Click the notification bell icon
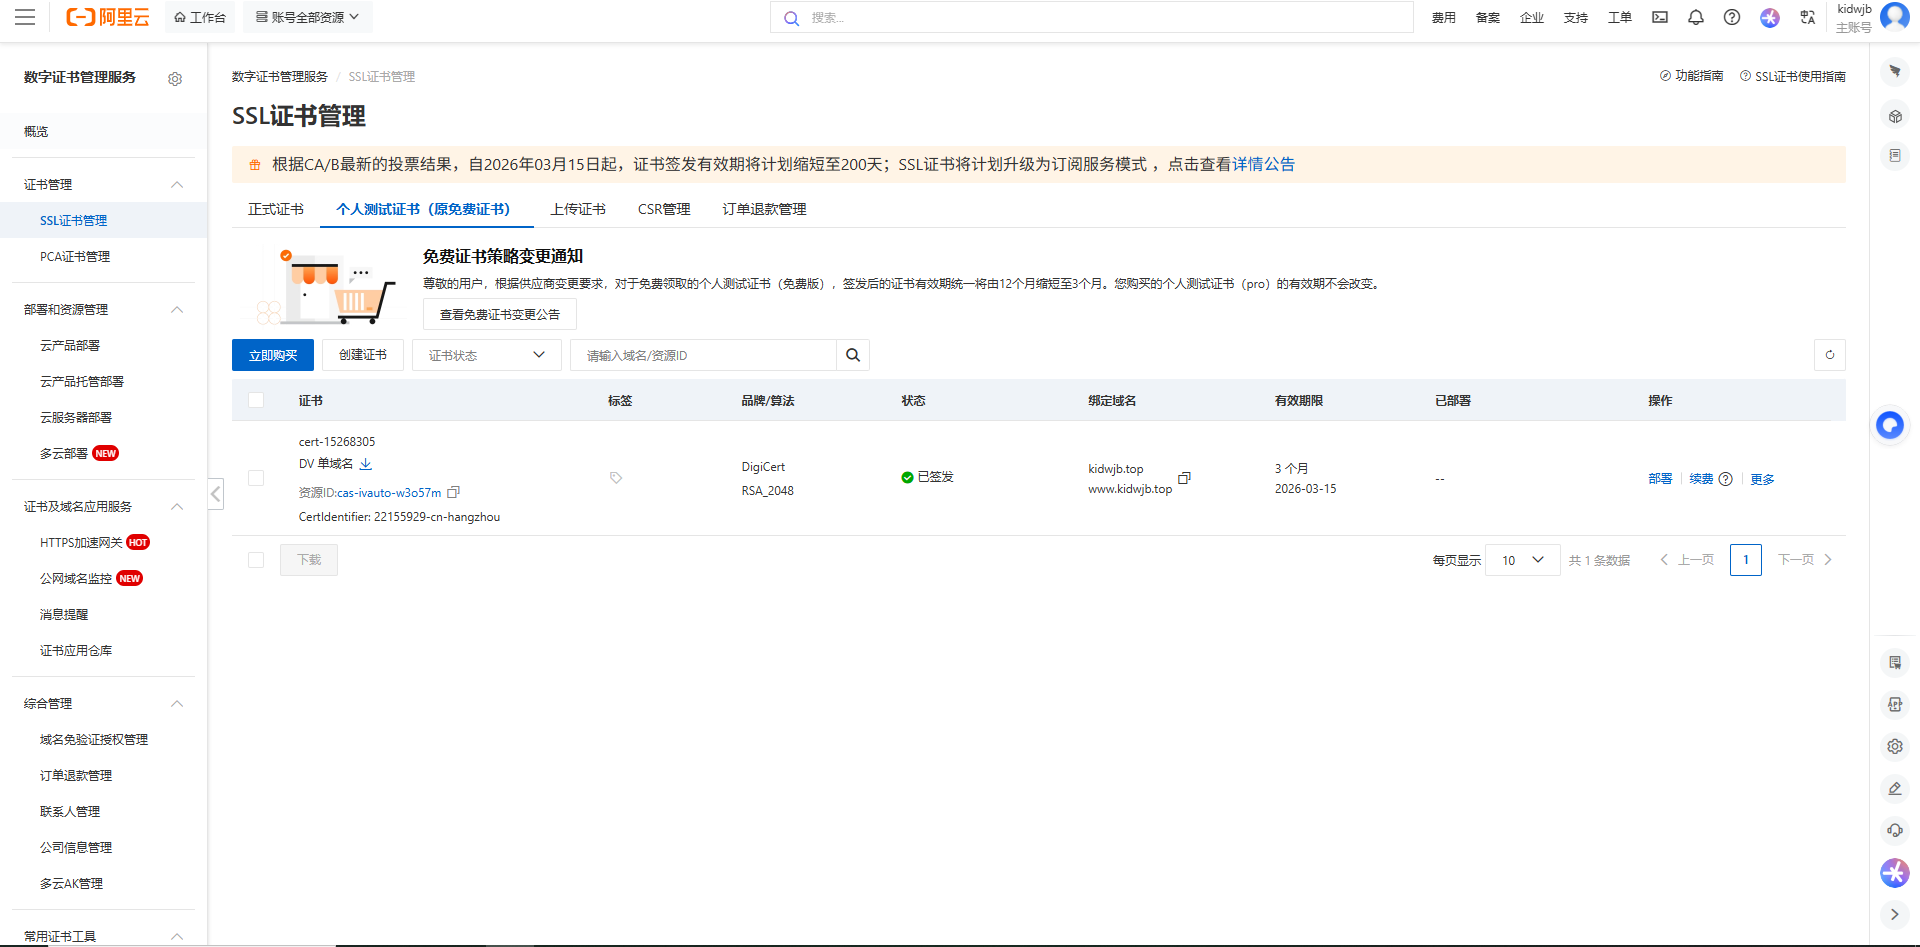 click(x=1696, y=17)
